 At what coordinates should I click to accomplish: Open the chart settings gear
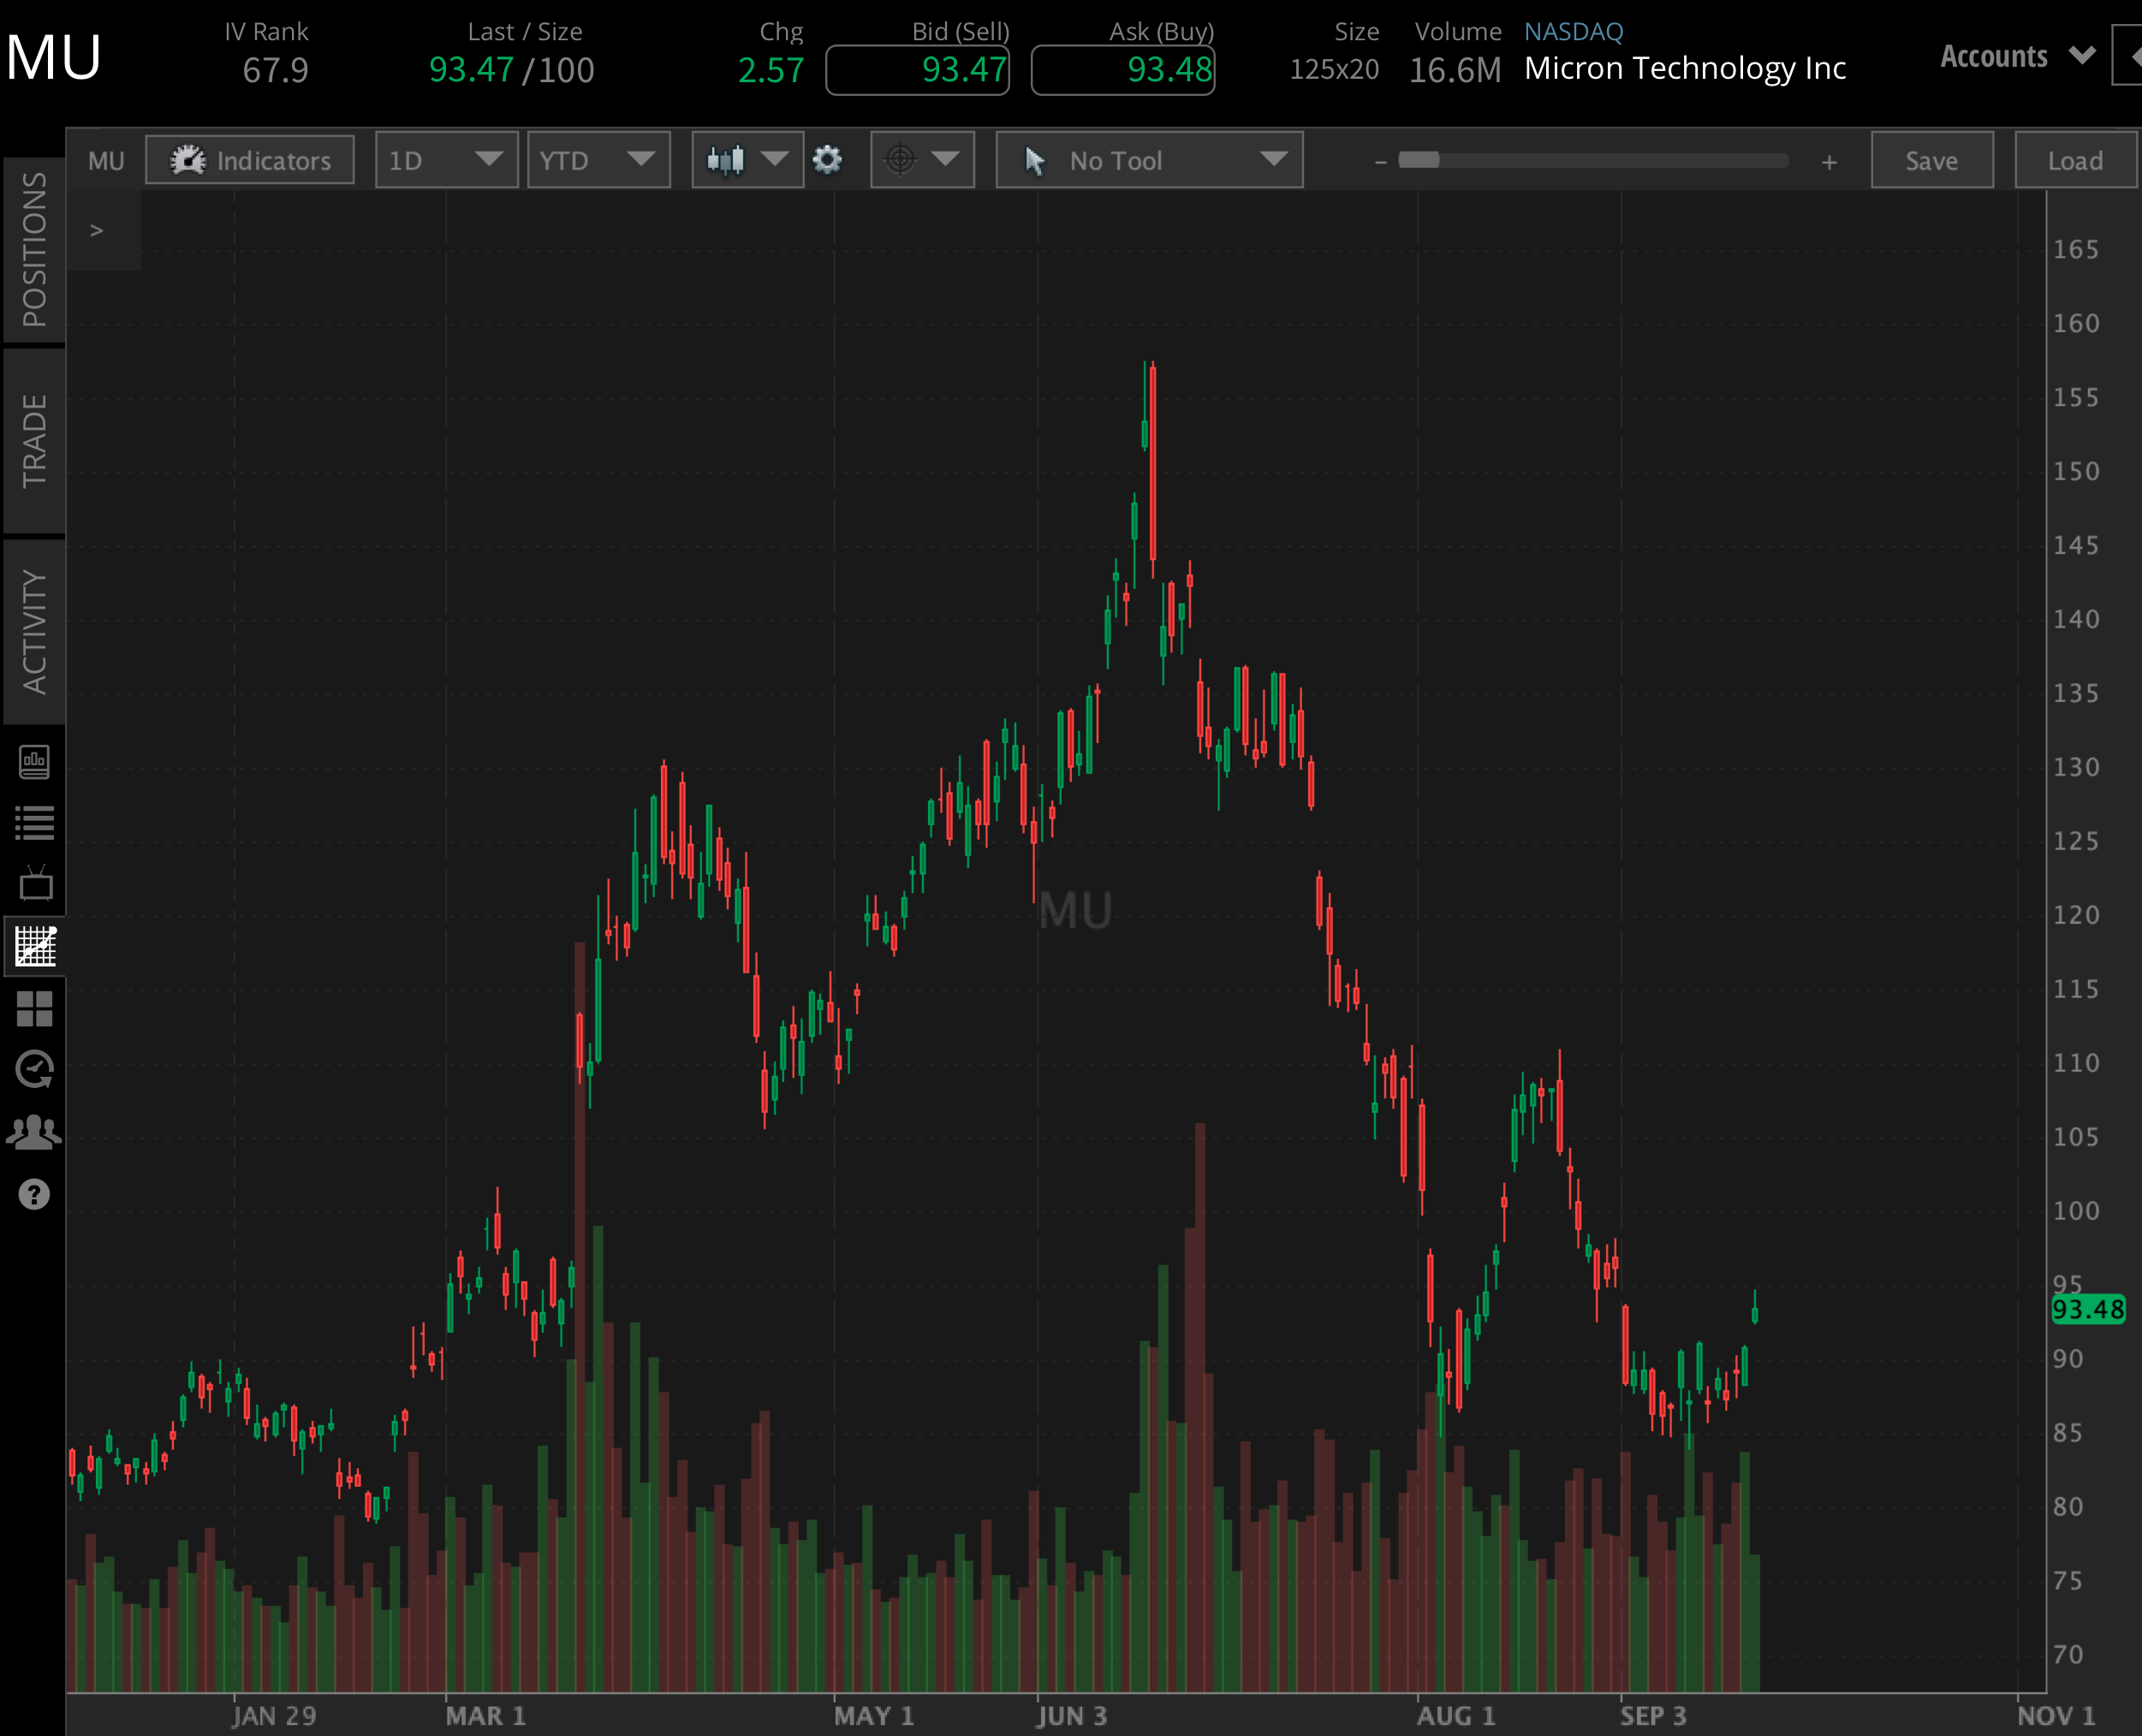tap(828, 160)
